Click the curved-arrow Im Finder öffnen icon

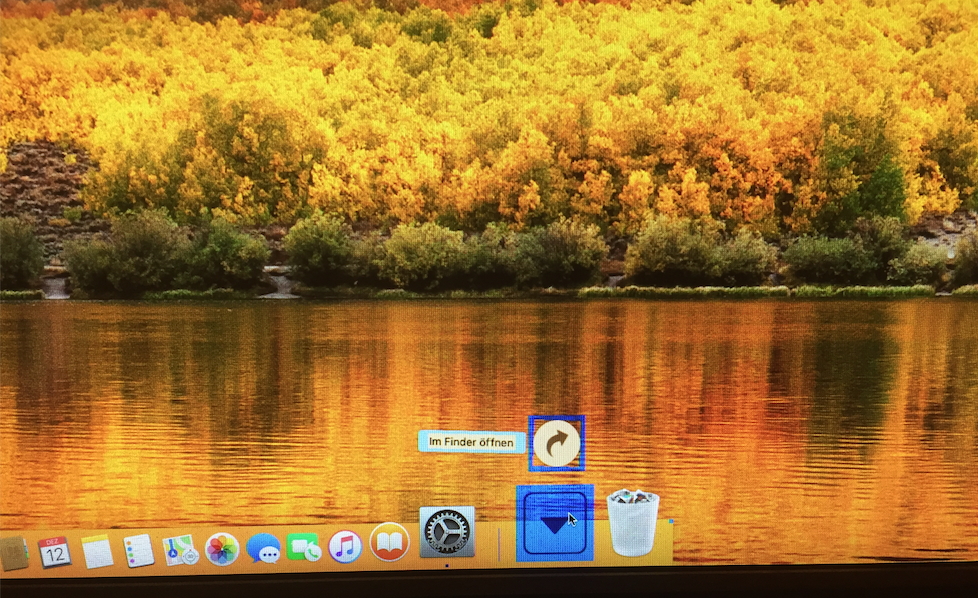556,443
